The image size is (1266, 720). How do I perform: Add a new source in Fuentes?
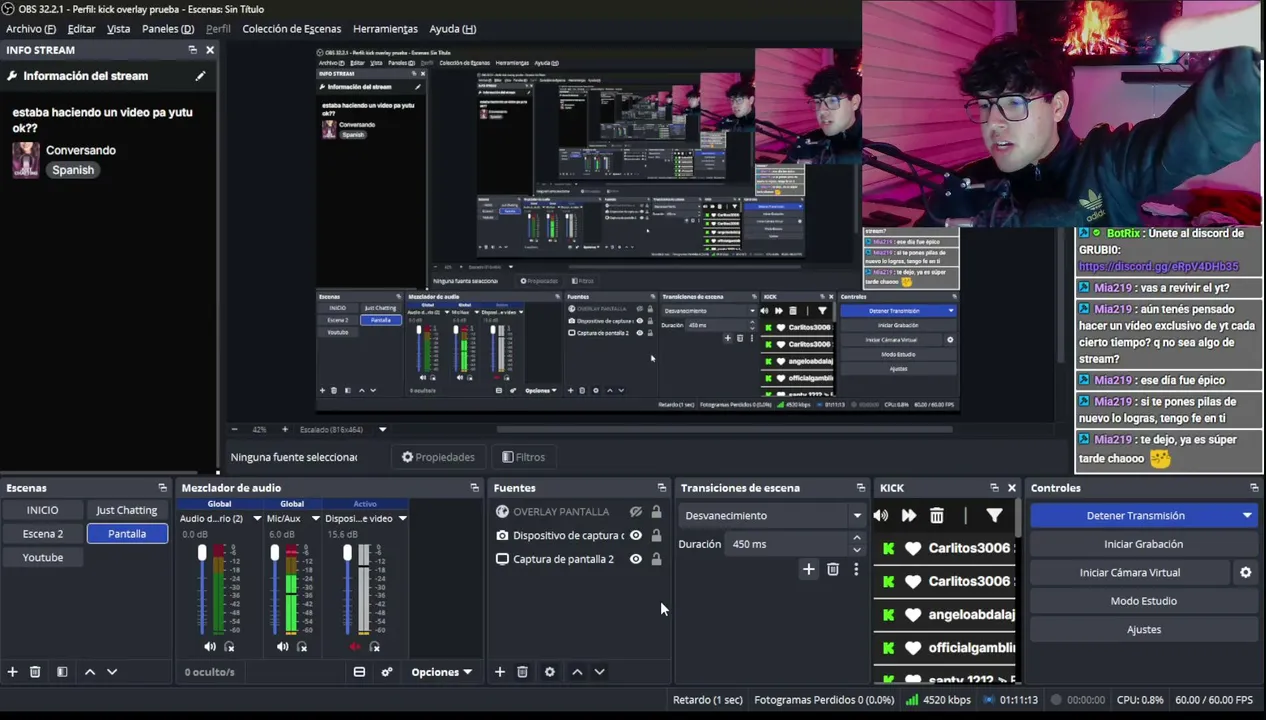tap(500, 672)
